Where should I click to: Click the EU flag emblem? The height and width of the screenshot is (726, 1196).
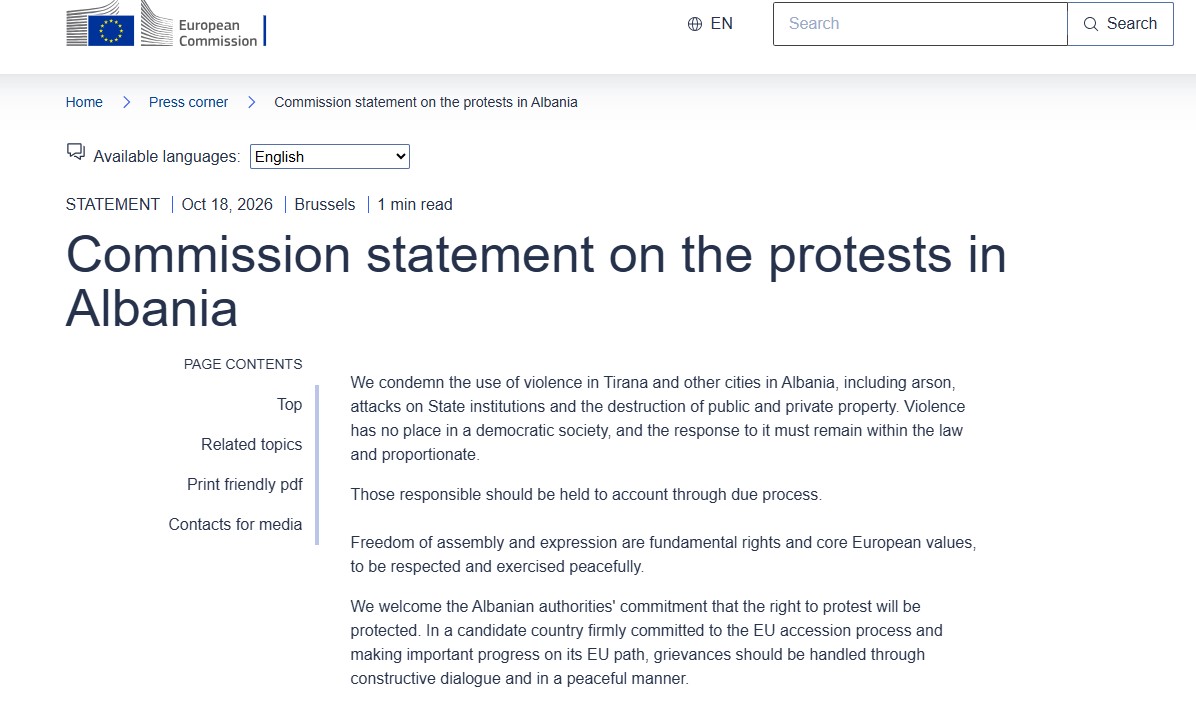pyautogui.click(x=111, y=31)
